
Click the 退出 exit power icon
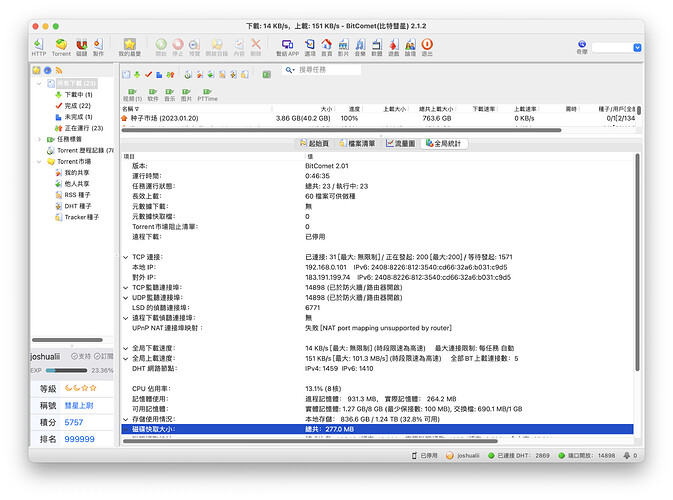tap(427, 47)
